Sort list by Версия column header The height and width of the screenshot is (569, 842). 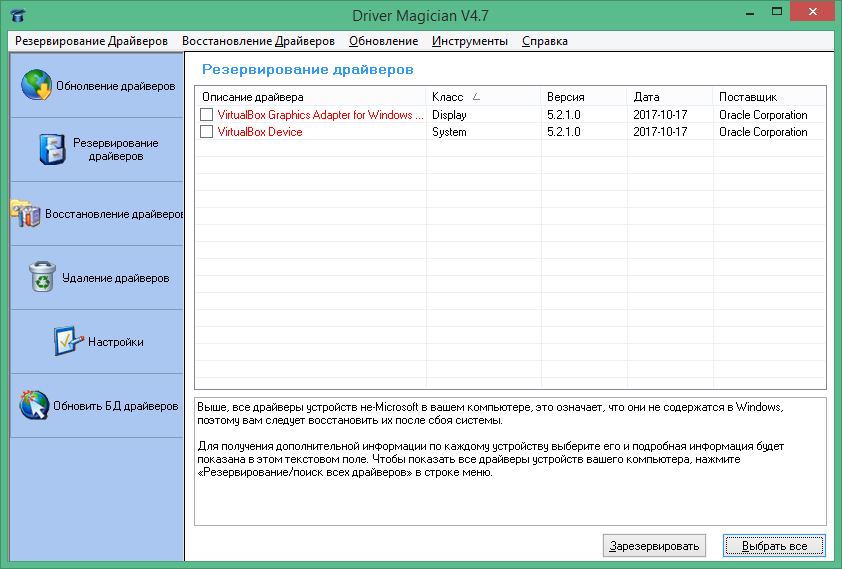click(565, 97)
